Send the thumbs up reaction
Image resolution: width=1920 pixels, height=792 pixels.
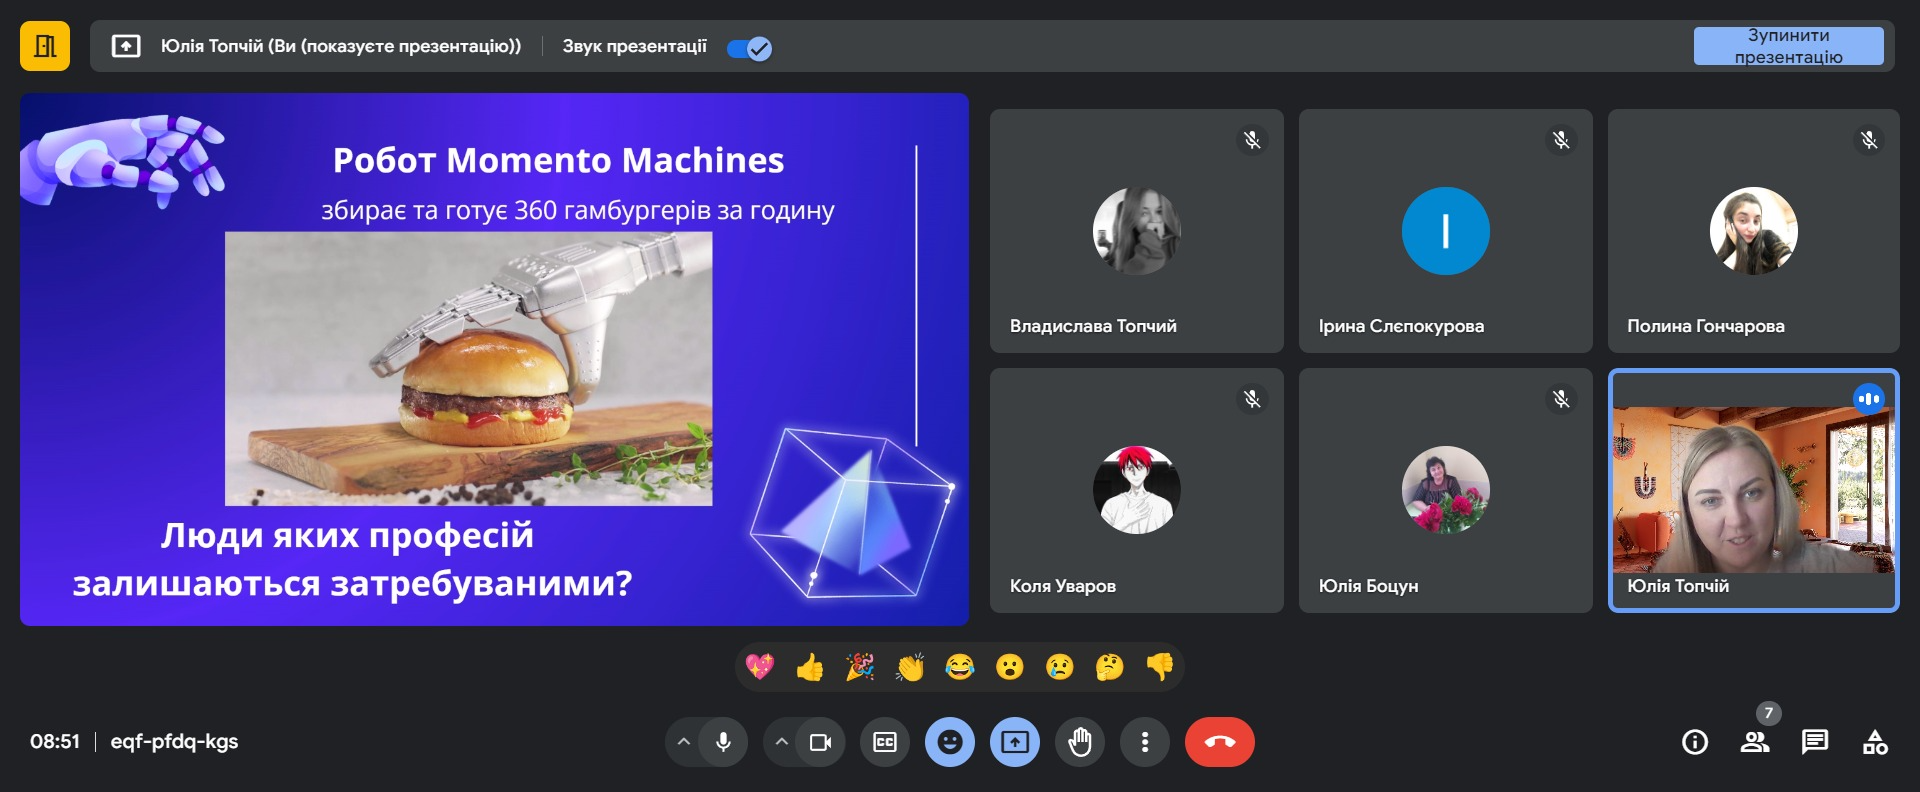point(810,667)
